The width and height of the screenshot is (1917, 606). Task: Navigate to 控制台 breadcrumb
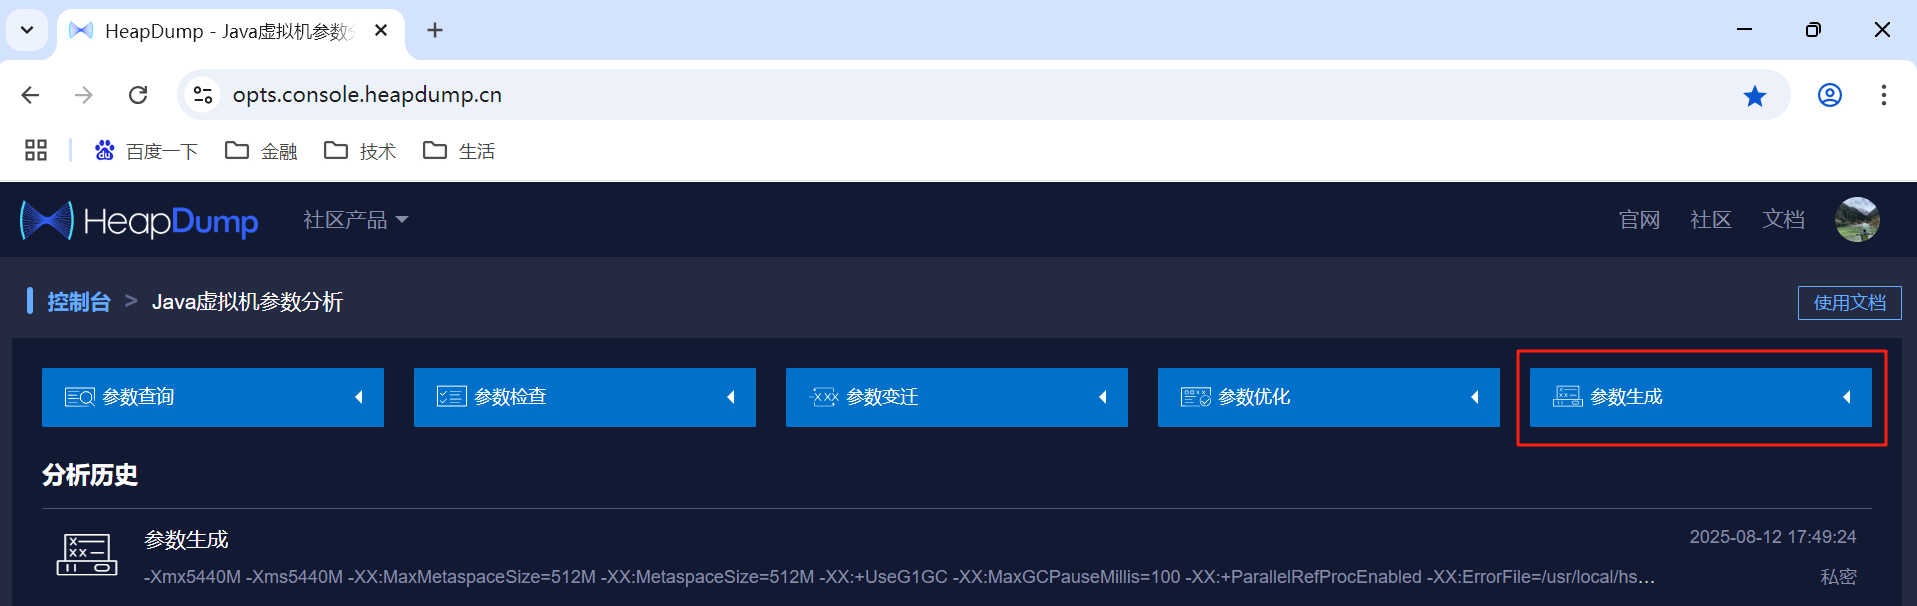(x=79, y=302)
